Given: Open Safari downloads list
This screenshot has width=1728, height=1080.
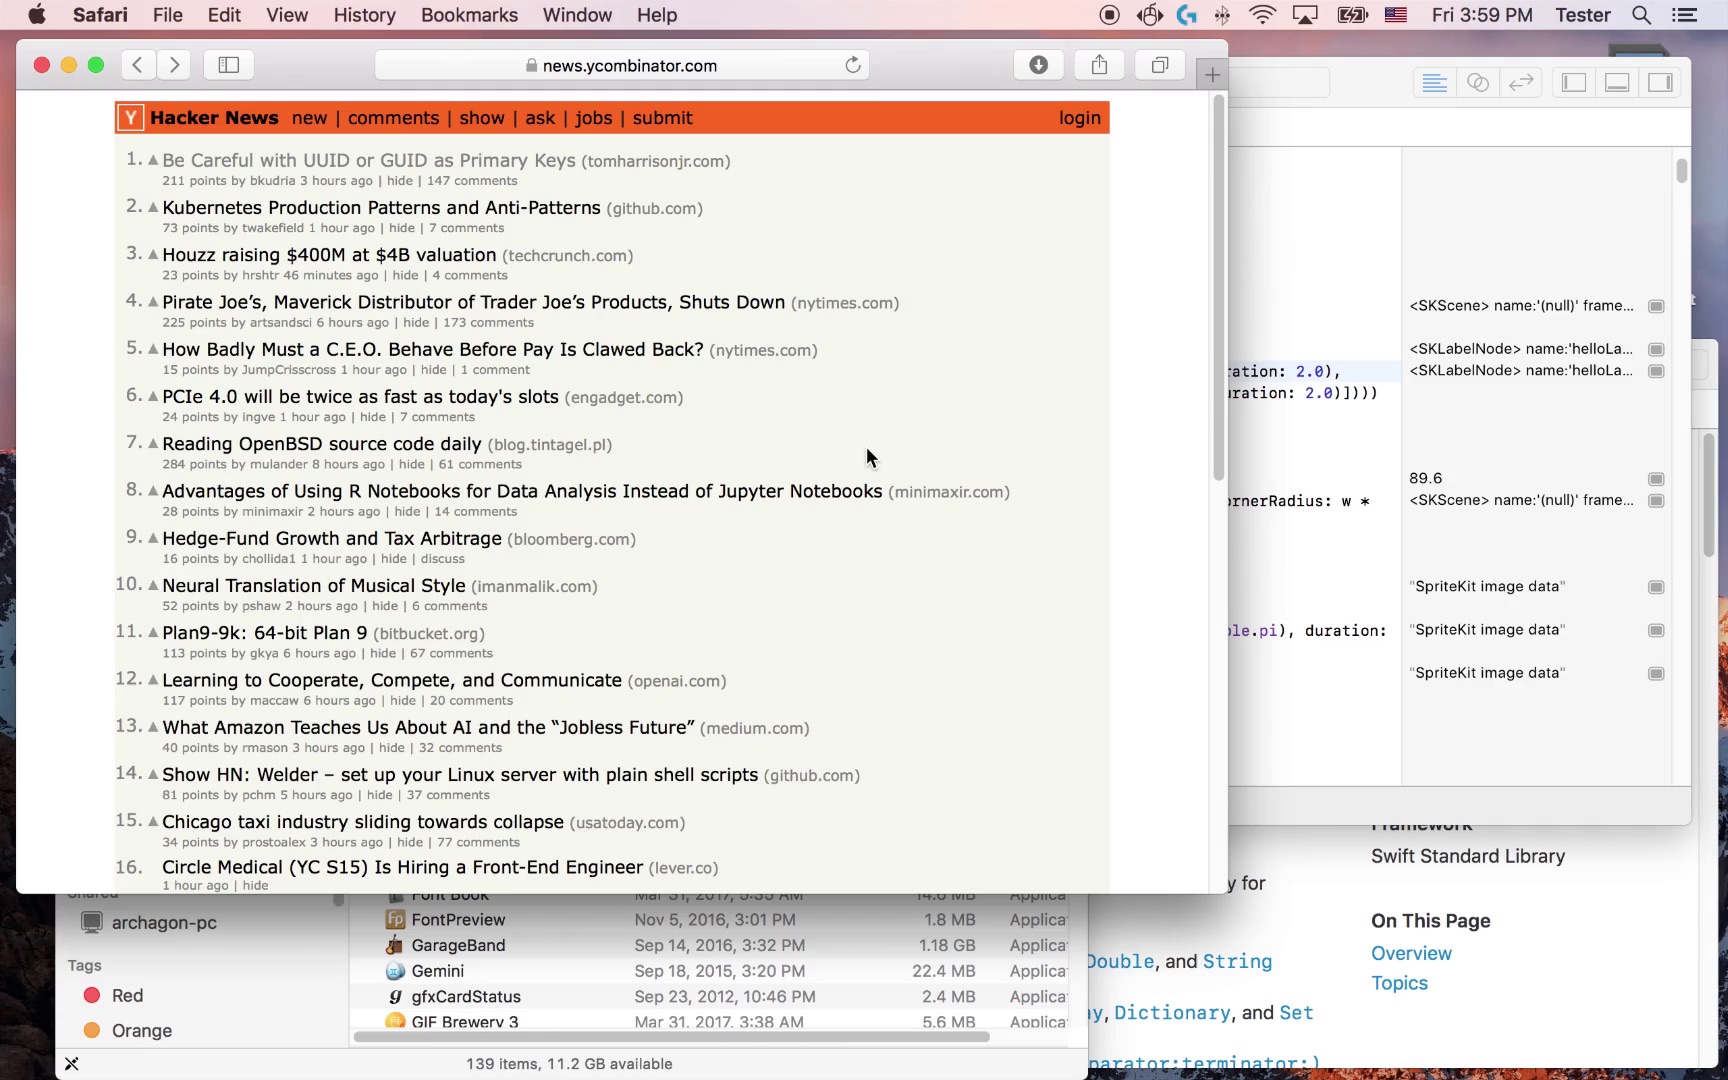Looking at the screenshot, I should [x=1039, y=65].
